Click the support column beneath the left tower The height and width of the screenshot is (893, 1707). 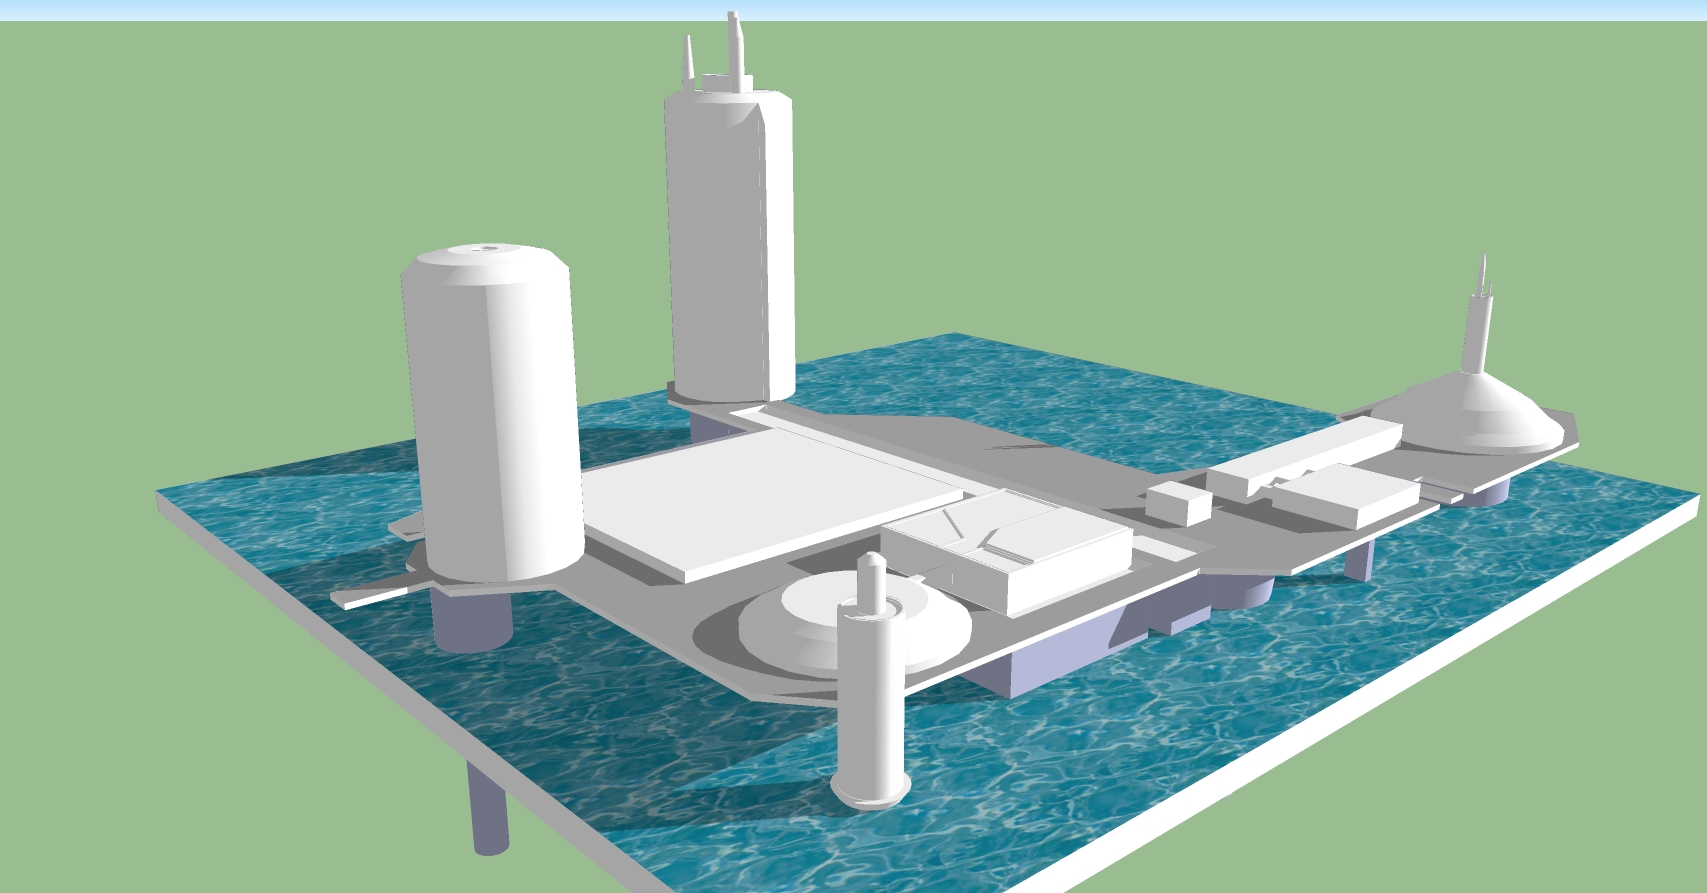(x=470, y=618)
